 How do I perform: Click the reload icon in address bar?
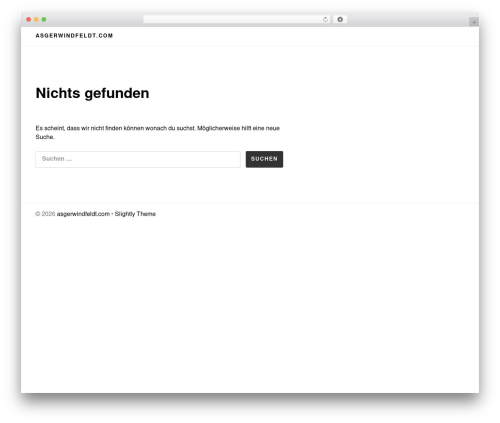(x=325, y=19)
